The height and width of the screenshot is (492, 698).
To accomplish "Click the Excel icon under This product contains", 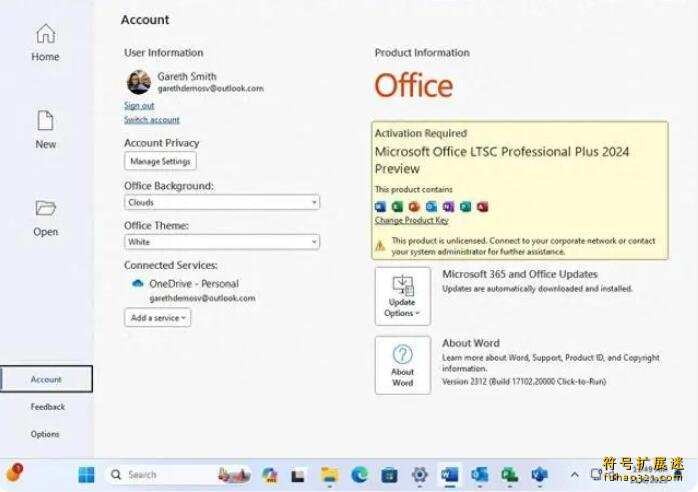I will pos(397,207).
